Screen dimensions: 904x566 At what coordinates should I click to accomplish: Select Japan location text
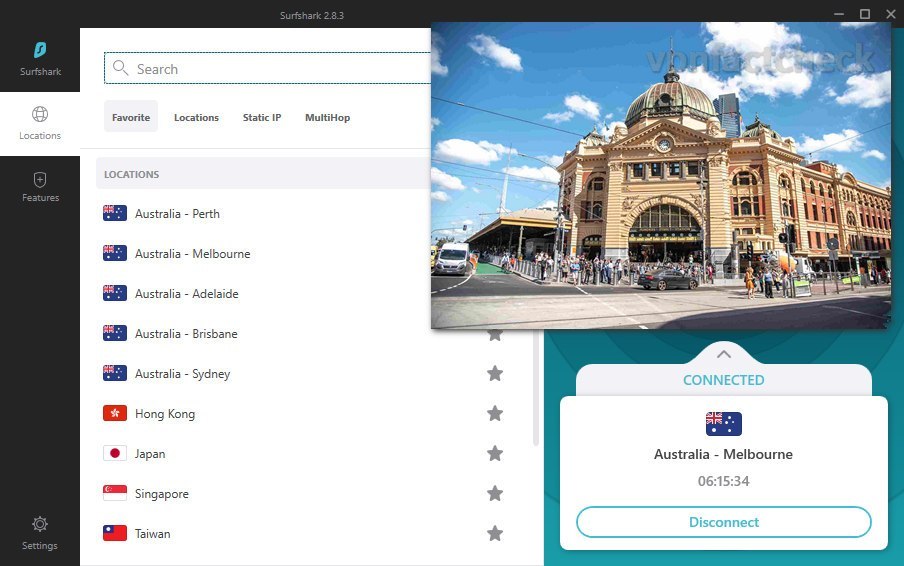[x=150, y=454]
